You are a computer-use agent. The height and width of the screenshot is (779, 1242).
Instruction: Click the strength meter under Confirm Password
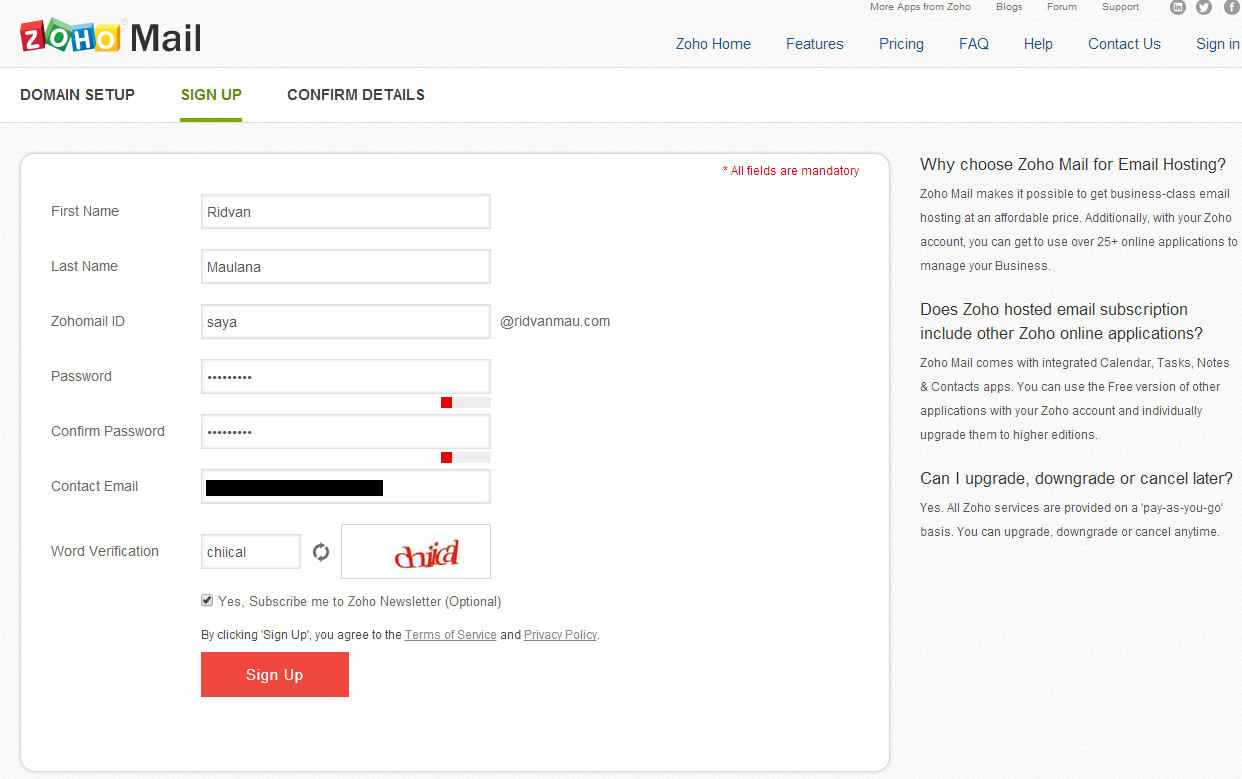[x=466, y=458]
